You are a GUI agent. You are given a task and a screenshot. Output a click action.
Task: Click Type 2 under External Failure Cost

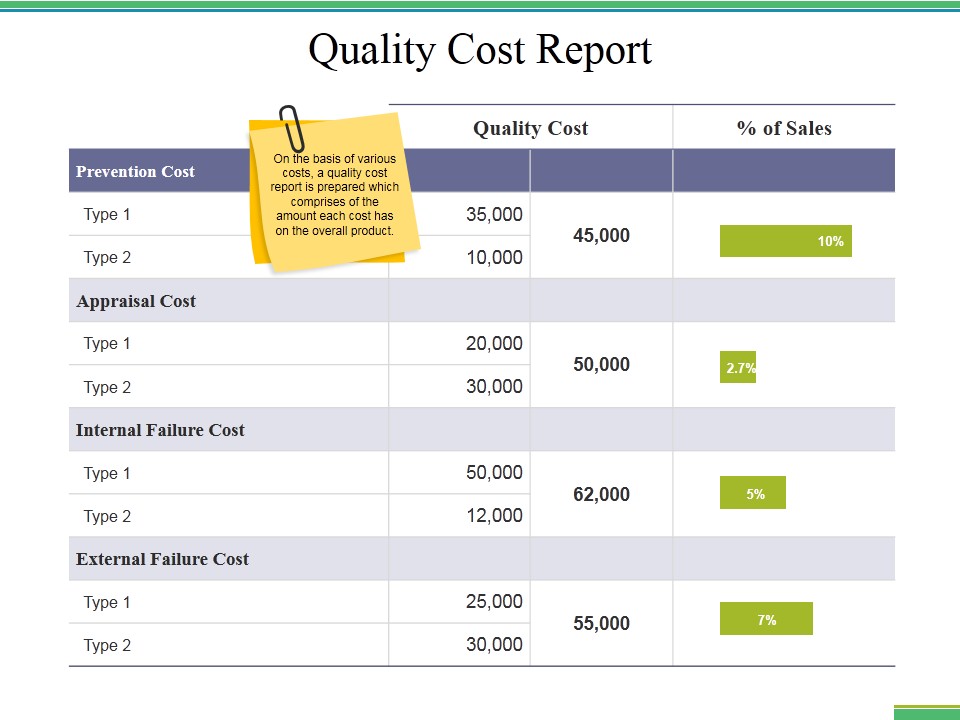click(x=107, y=645)
